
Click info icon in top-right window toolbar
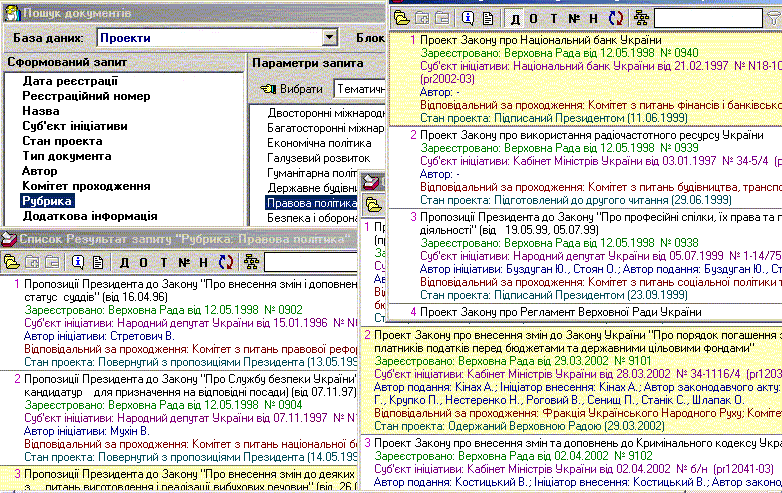[x=467, y=18]
